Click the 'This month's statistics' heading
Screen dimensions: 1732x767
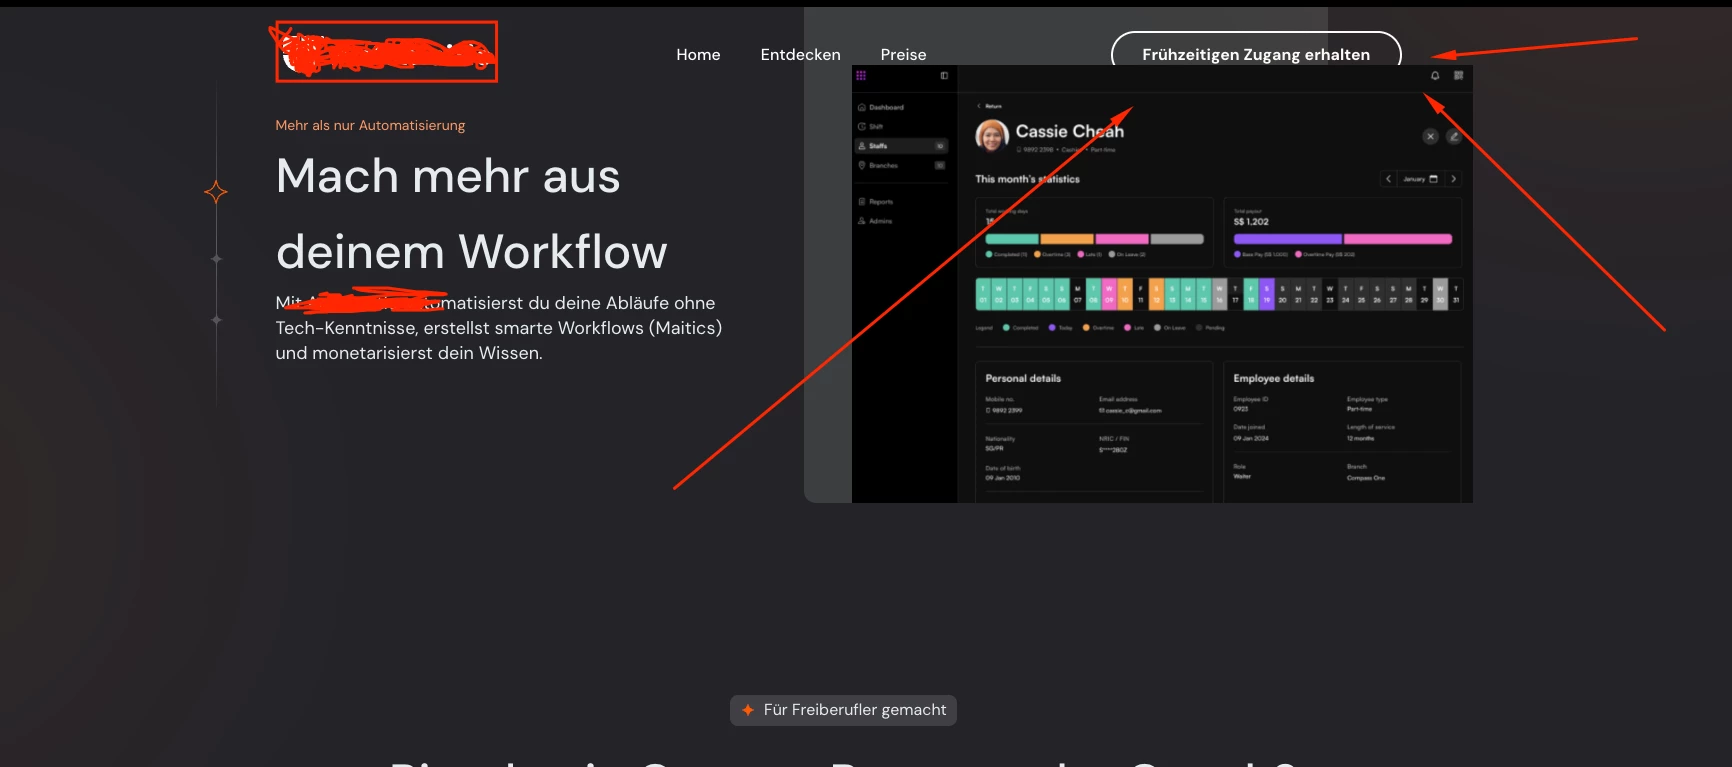click(x=1027, y=179)
